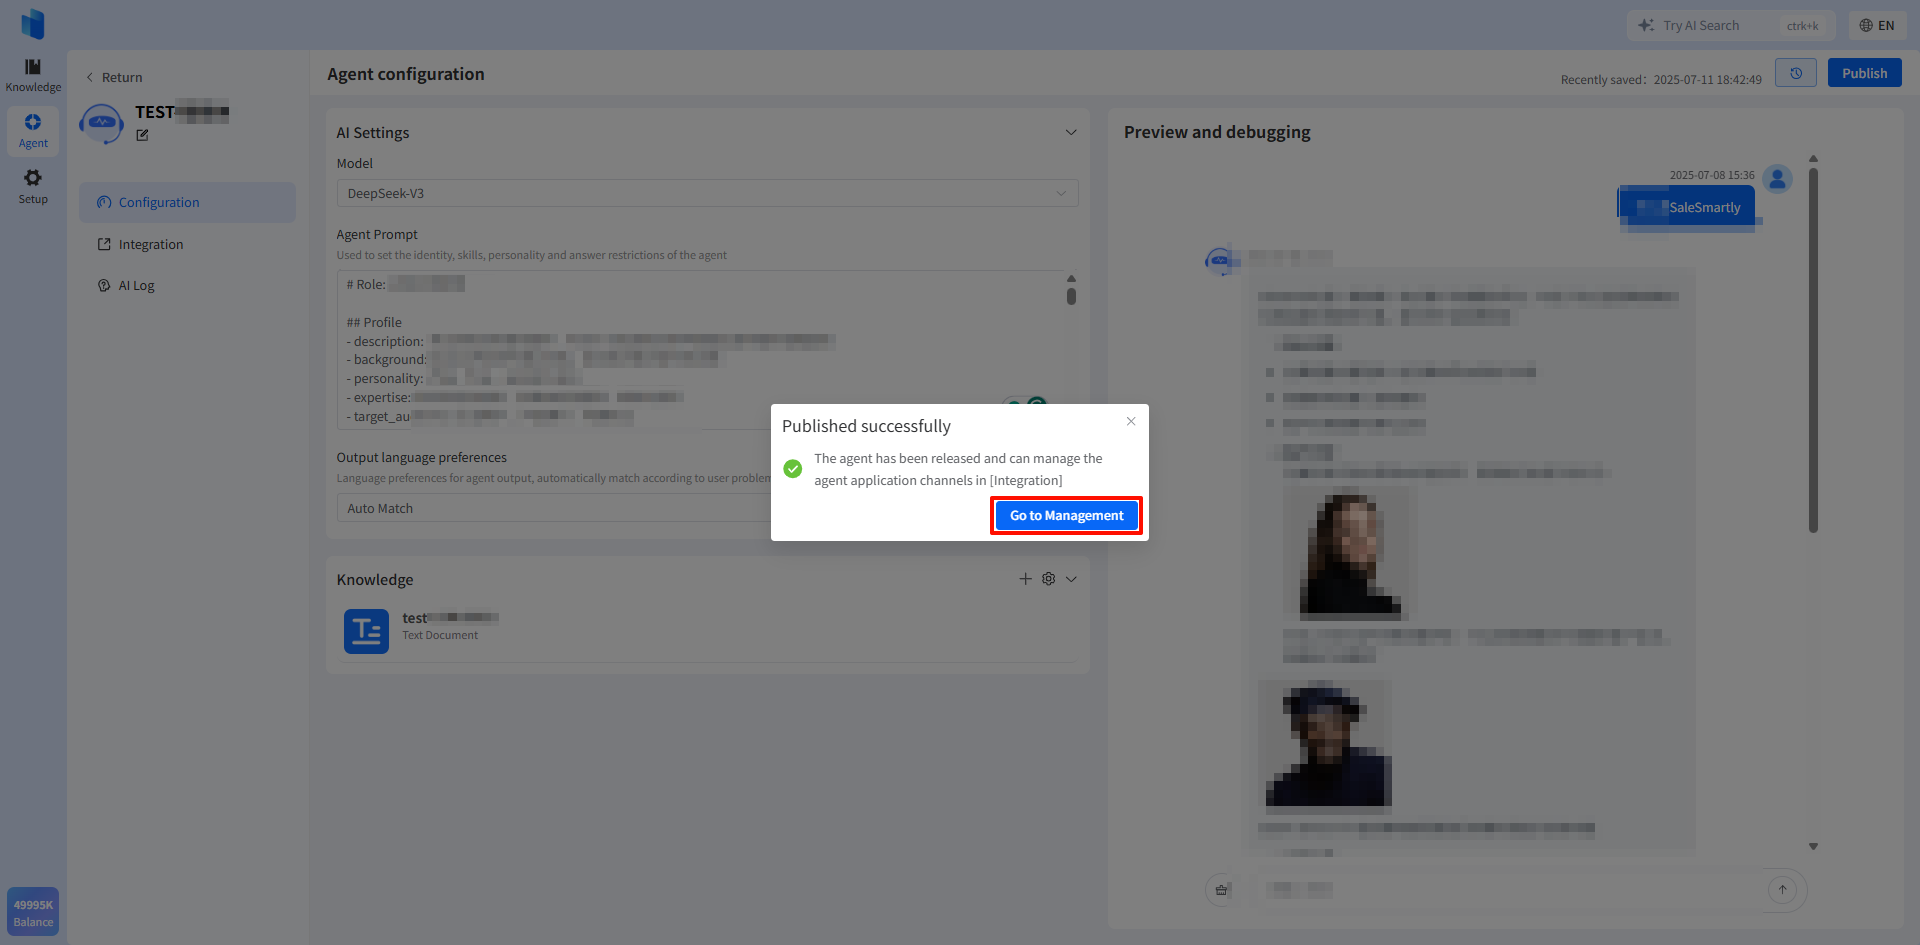Viewport: 1920px width, 945px height.
Task: Open the second portrait image in chat
Action: click(x=1325, y=746)
